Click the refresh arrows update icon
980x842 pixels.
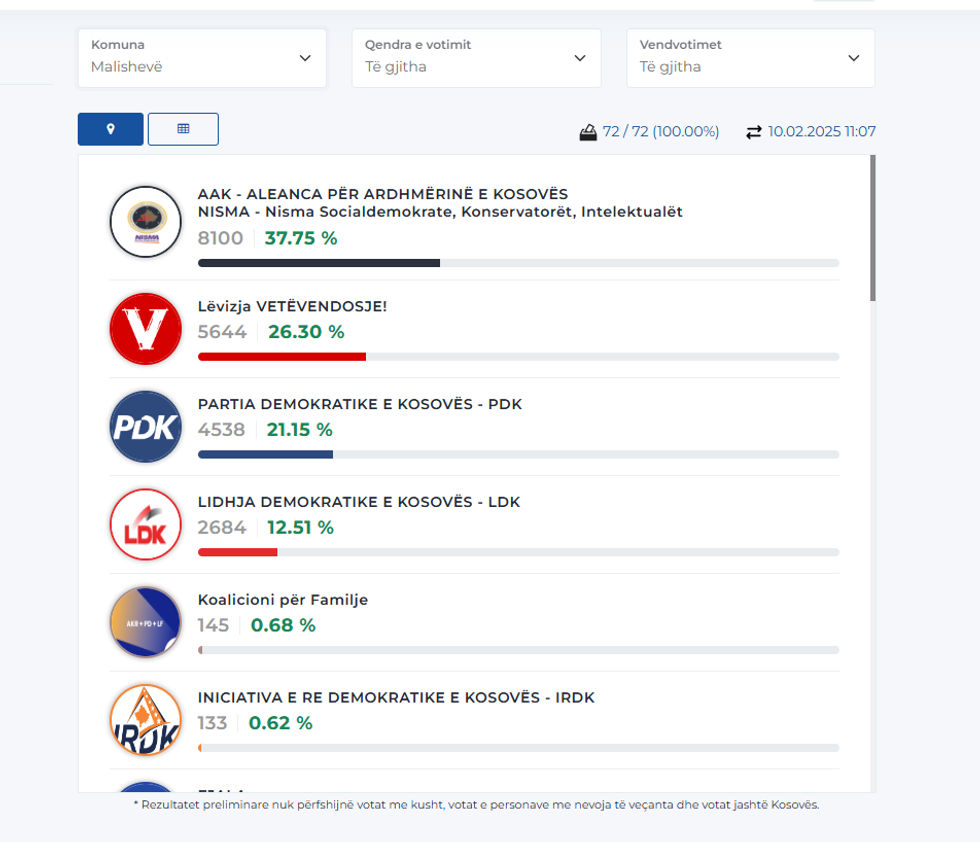pyautogui.click(x=754, y=132)
